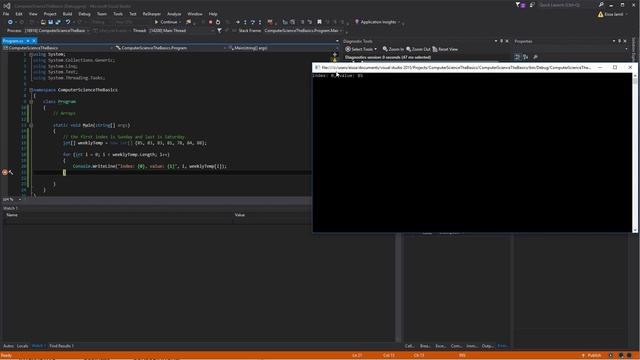The height and width of the screenshot is (360, 640).
Task: Open the Tools menu
Action: pyautogui.click(x=118, y=14)
